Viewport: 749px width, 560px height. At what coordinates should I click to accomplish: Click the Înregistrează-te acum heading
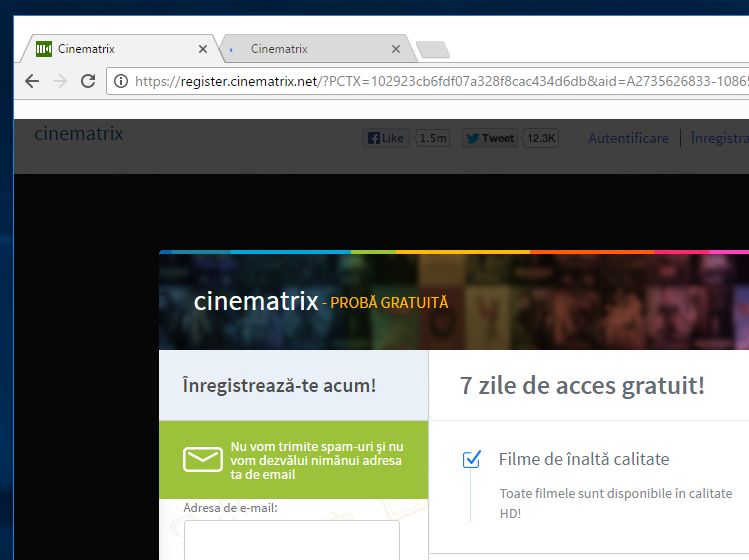[x=279, y=385]
